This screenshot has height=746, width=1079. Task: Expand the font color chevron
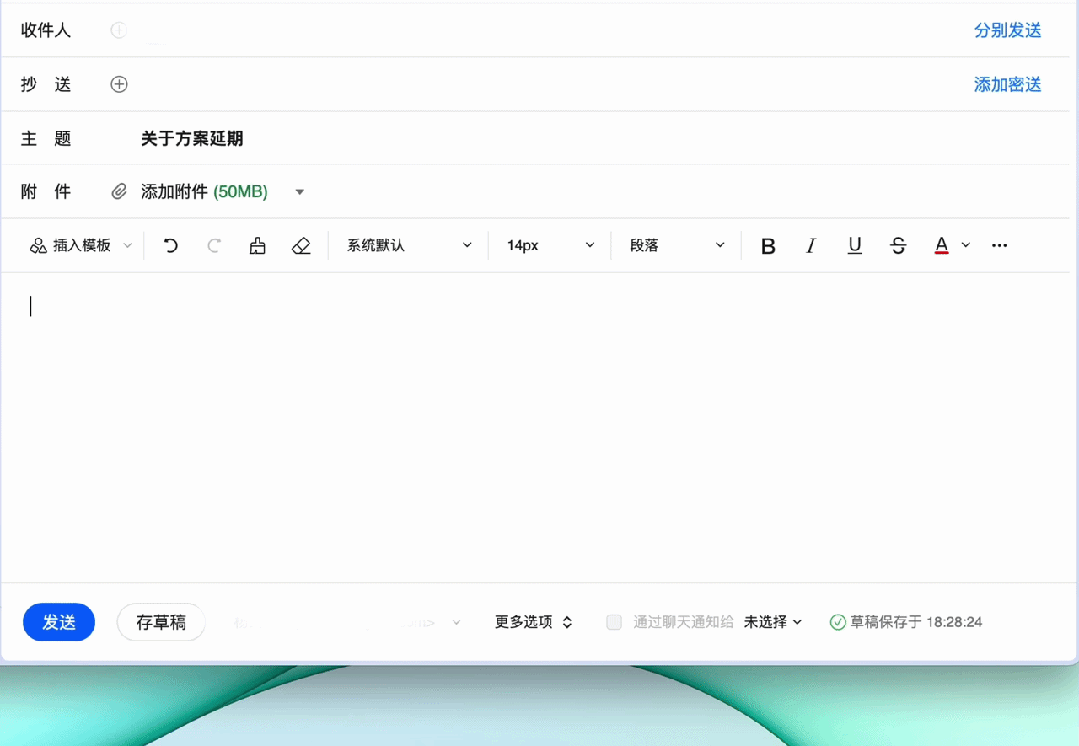[x=965, y=245]
